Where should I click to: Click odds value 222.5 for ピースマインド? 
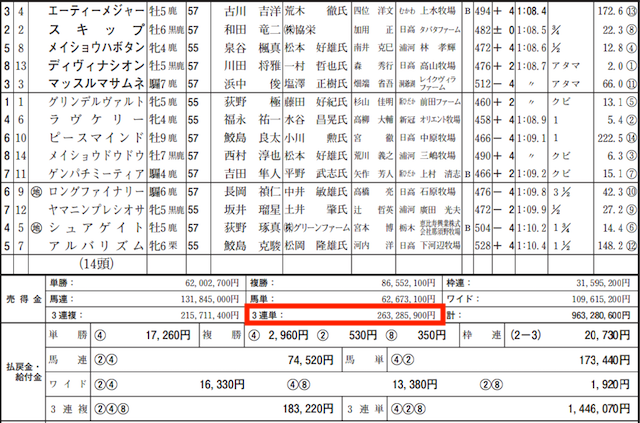pyautogui.click(x=607, y=137)
